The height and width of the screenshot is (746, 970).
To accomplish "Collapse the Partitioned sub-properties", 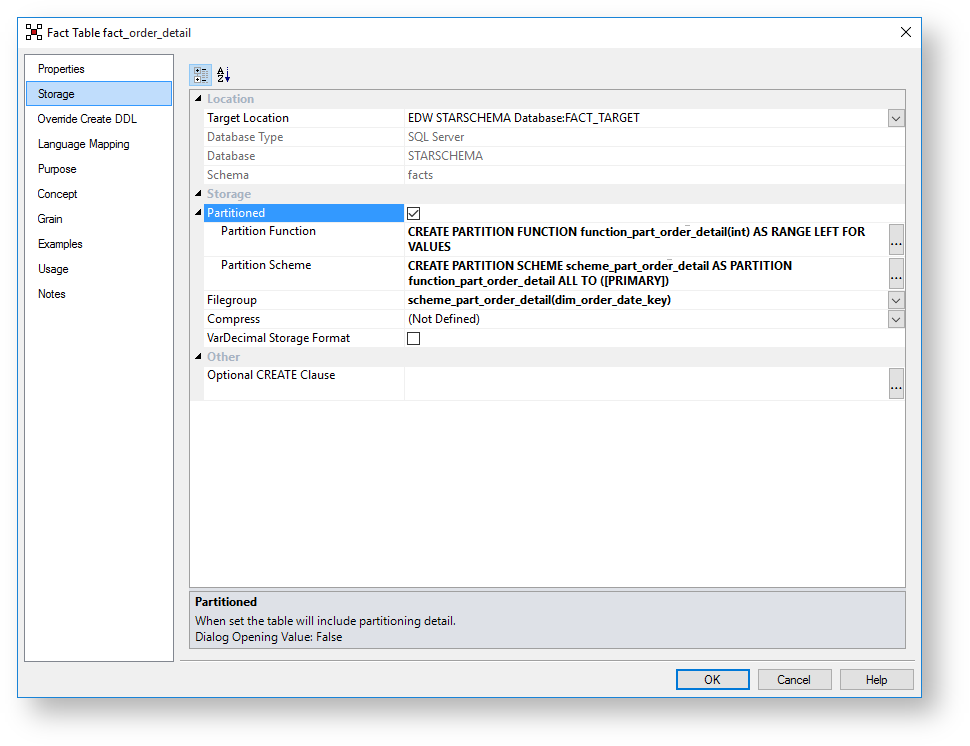I will (198, 213).
